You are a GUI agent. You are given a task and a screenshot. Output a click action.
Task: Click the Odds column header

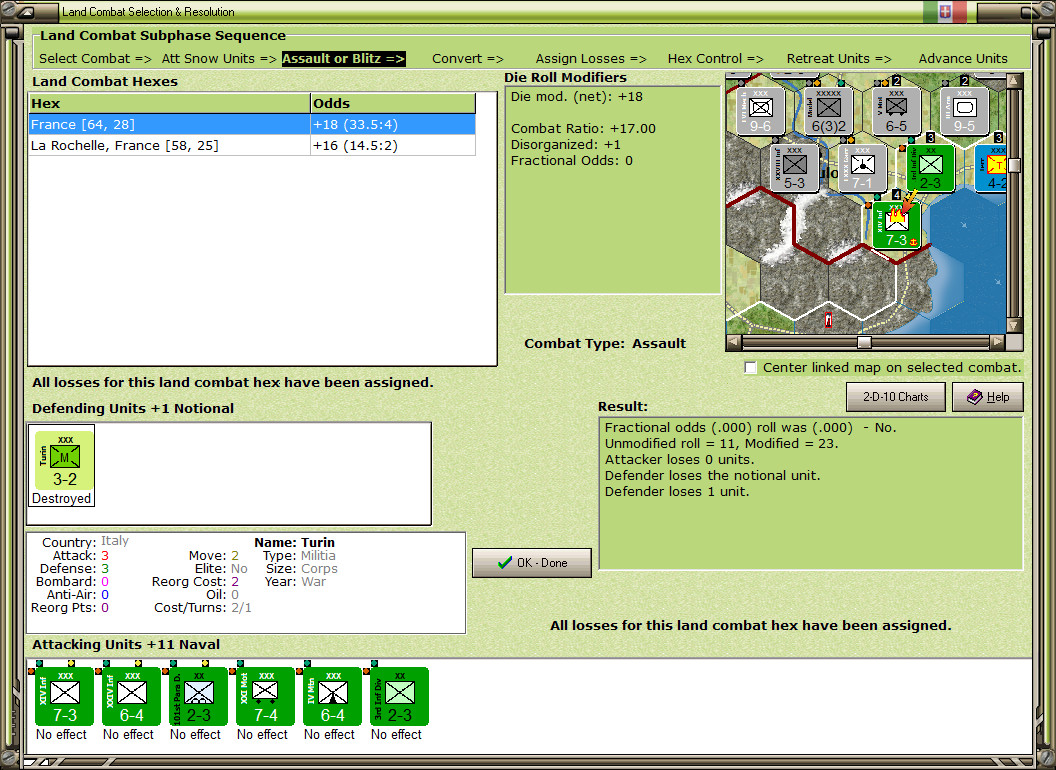pyautogui.click(x=393, y=103)
